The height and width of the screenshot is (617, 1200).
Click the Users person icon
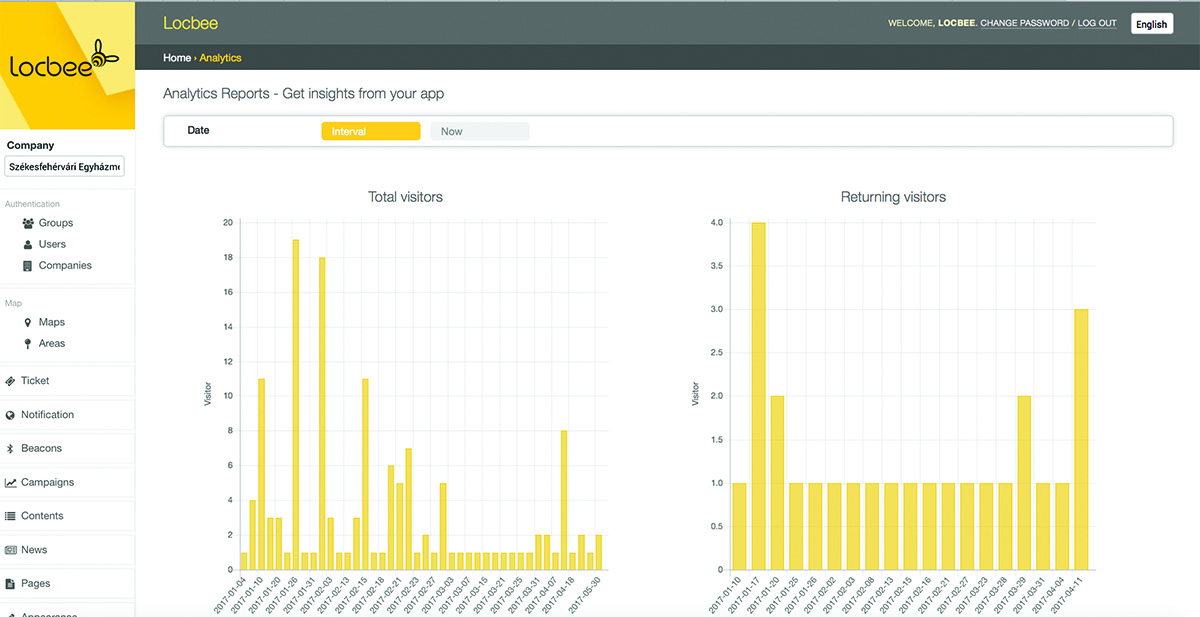point(28,244)
